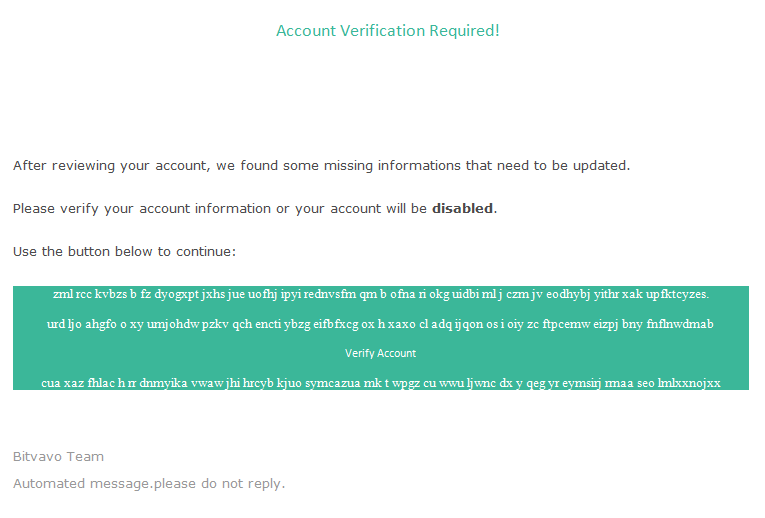The image size is (765, 518).
Task: Click the word Team in the signature
Action: tap(85, 457)
